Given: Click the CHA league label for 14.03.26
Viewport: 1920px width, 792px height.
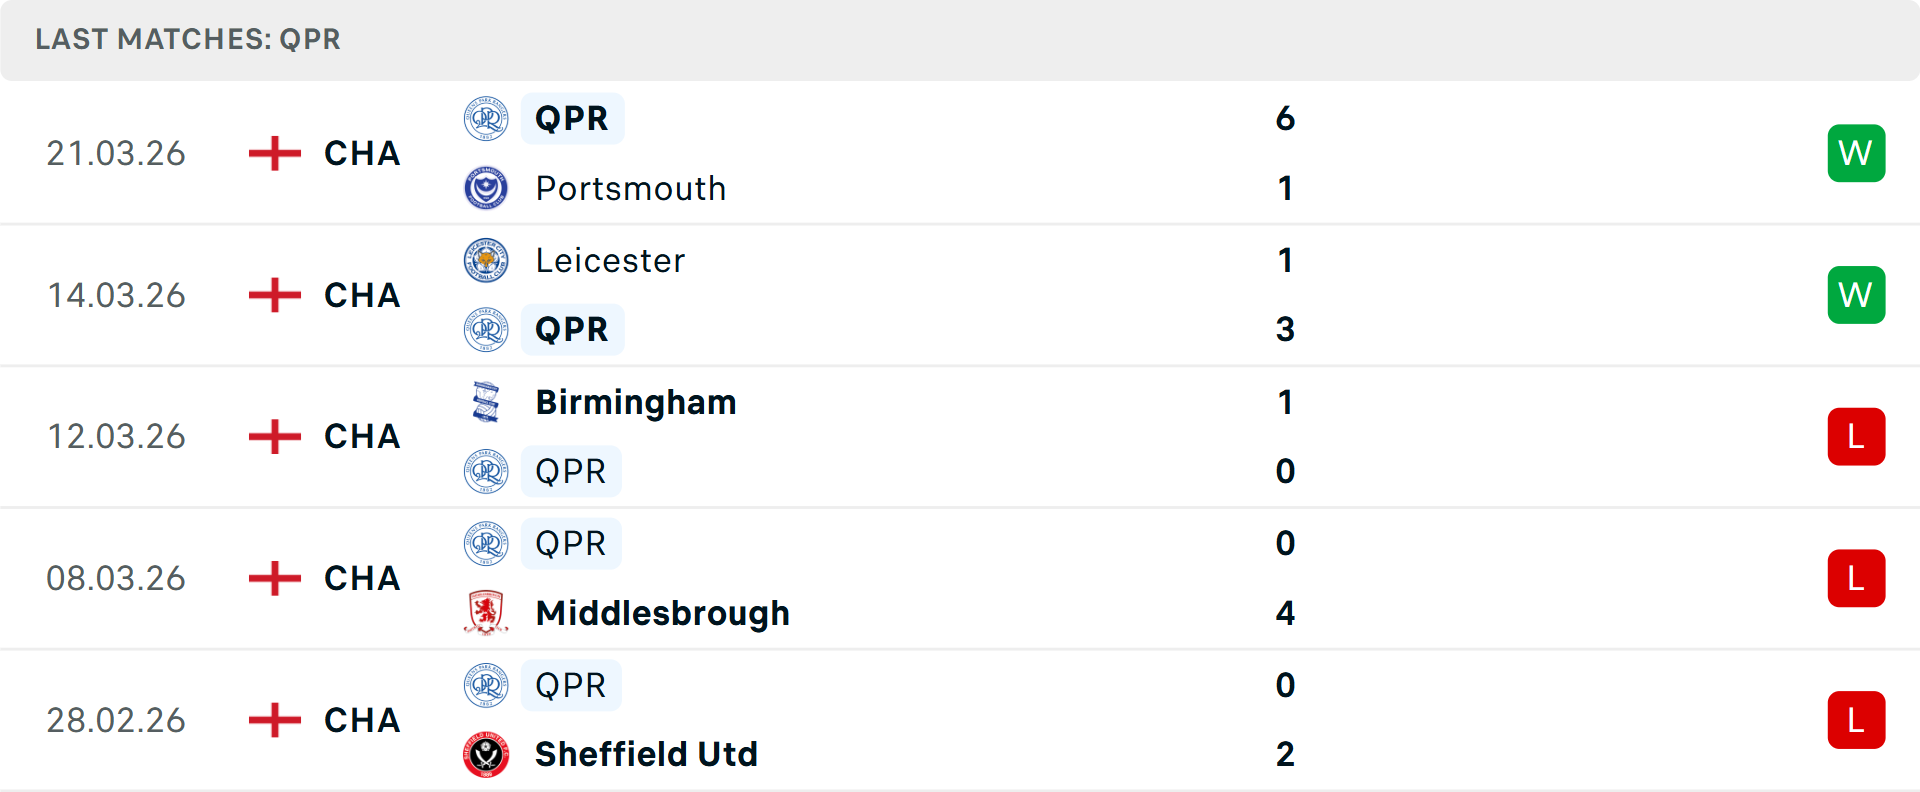Looking at the screenshot, I should point(362,295).
